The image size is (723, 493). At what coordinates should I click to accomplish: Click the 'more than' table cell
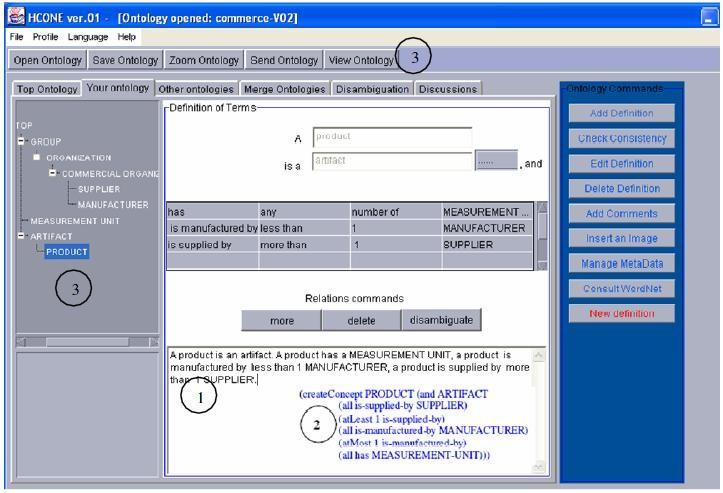304,245
